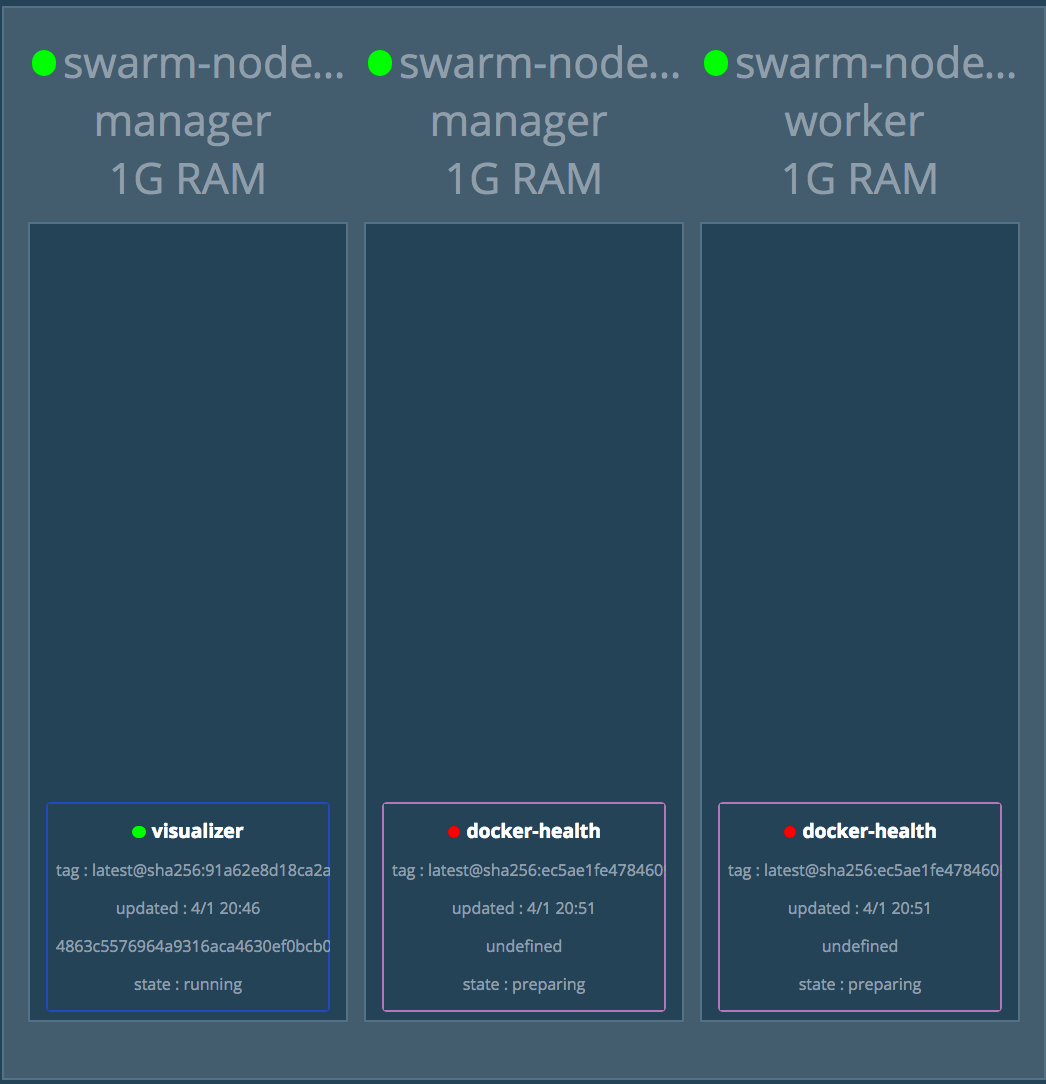Toggle the preparing state on middle docker-health card
This screenshot has width=1046, height=1084.
[523, 984]
